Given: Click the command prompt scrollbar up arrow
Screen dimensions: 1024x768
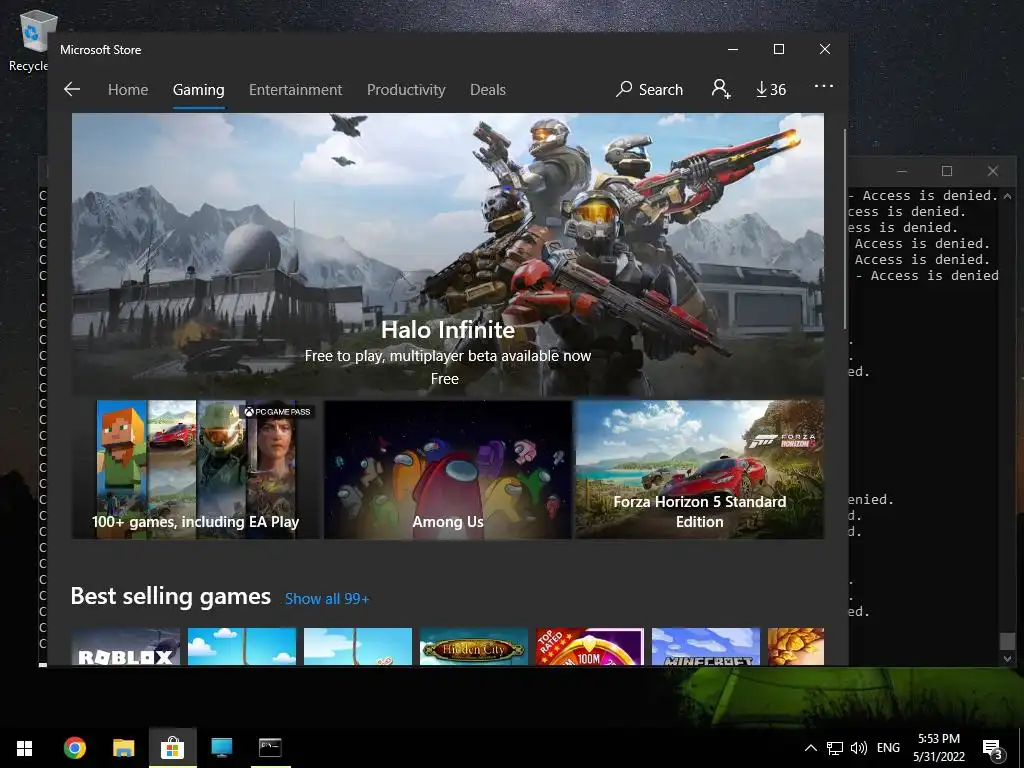Looking at the screenshot, I should click(x=1007, y=195).
